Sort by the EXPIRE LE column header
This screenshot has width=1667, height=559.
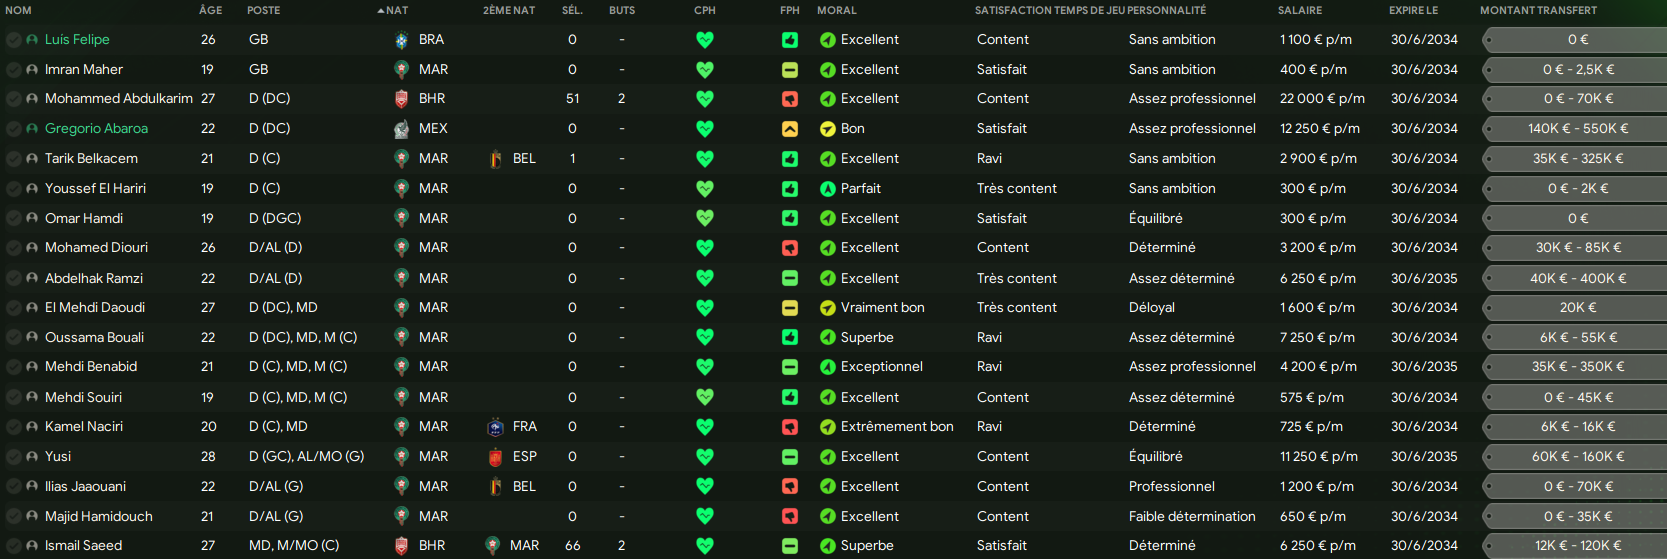click(x=1413, y=10)
